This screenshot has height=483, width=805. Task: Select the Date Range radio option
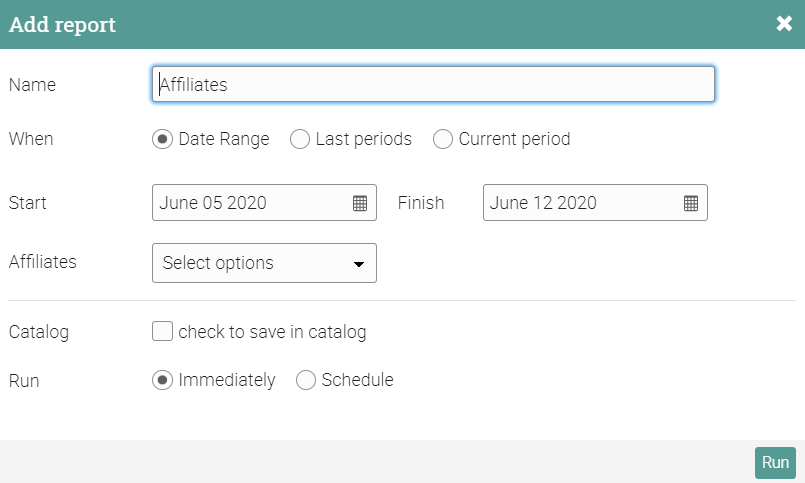[162, 139]
